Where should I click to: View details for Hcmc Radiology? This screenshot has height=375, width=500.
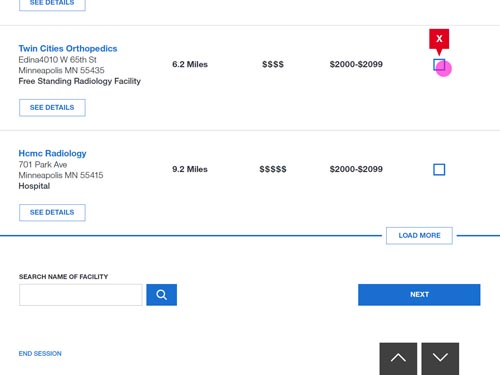[x=52, y=212]
